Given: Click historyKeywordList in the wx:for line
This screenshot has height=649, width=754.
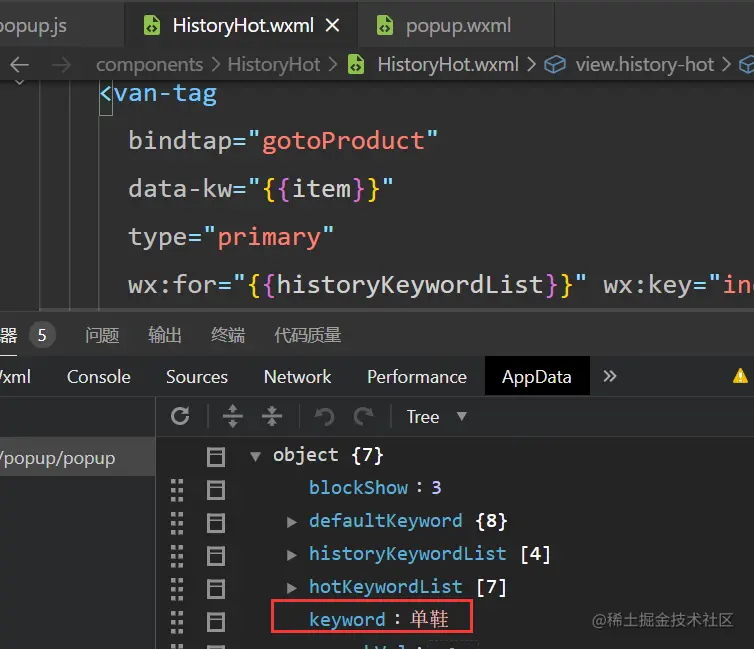Looking at the screenshot, I should pyautogui.click(x=410, y=284).
